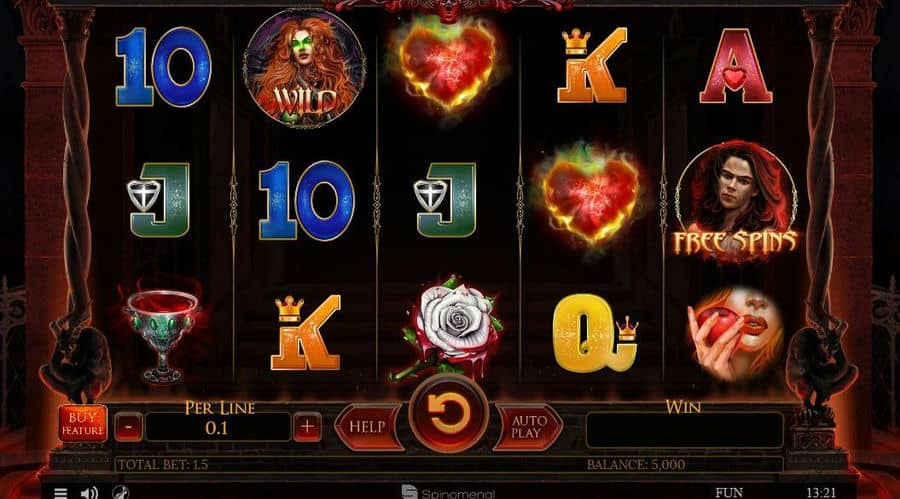900x499 pixels.
Task: Click the Win amount display
Action: [x=684, y=430]
